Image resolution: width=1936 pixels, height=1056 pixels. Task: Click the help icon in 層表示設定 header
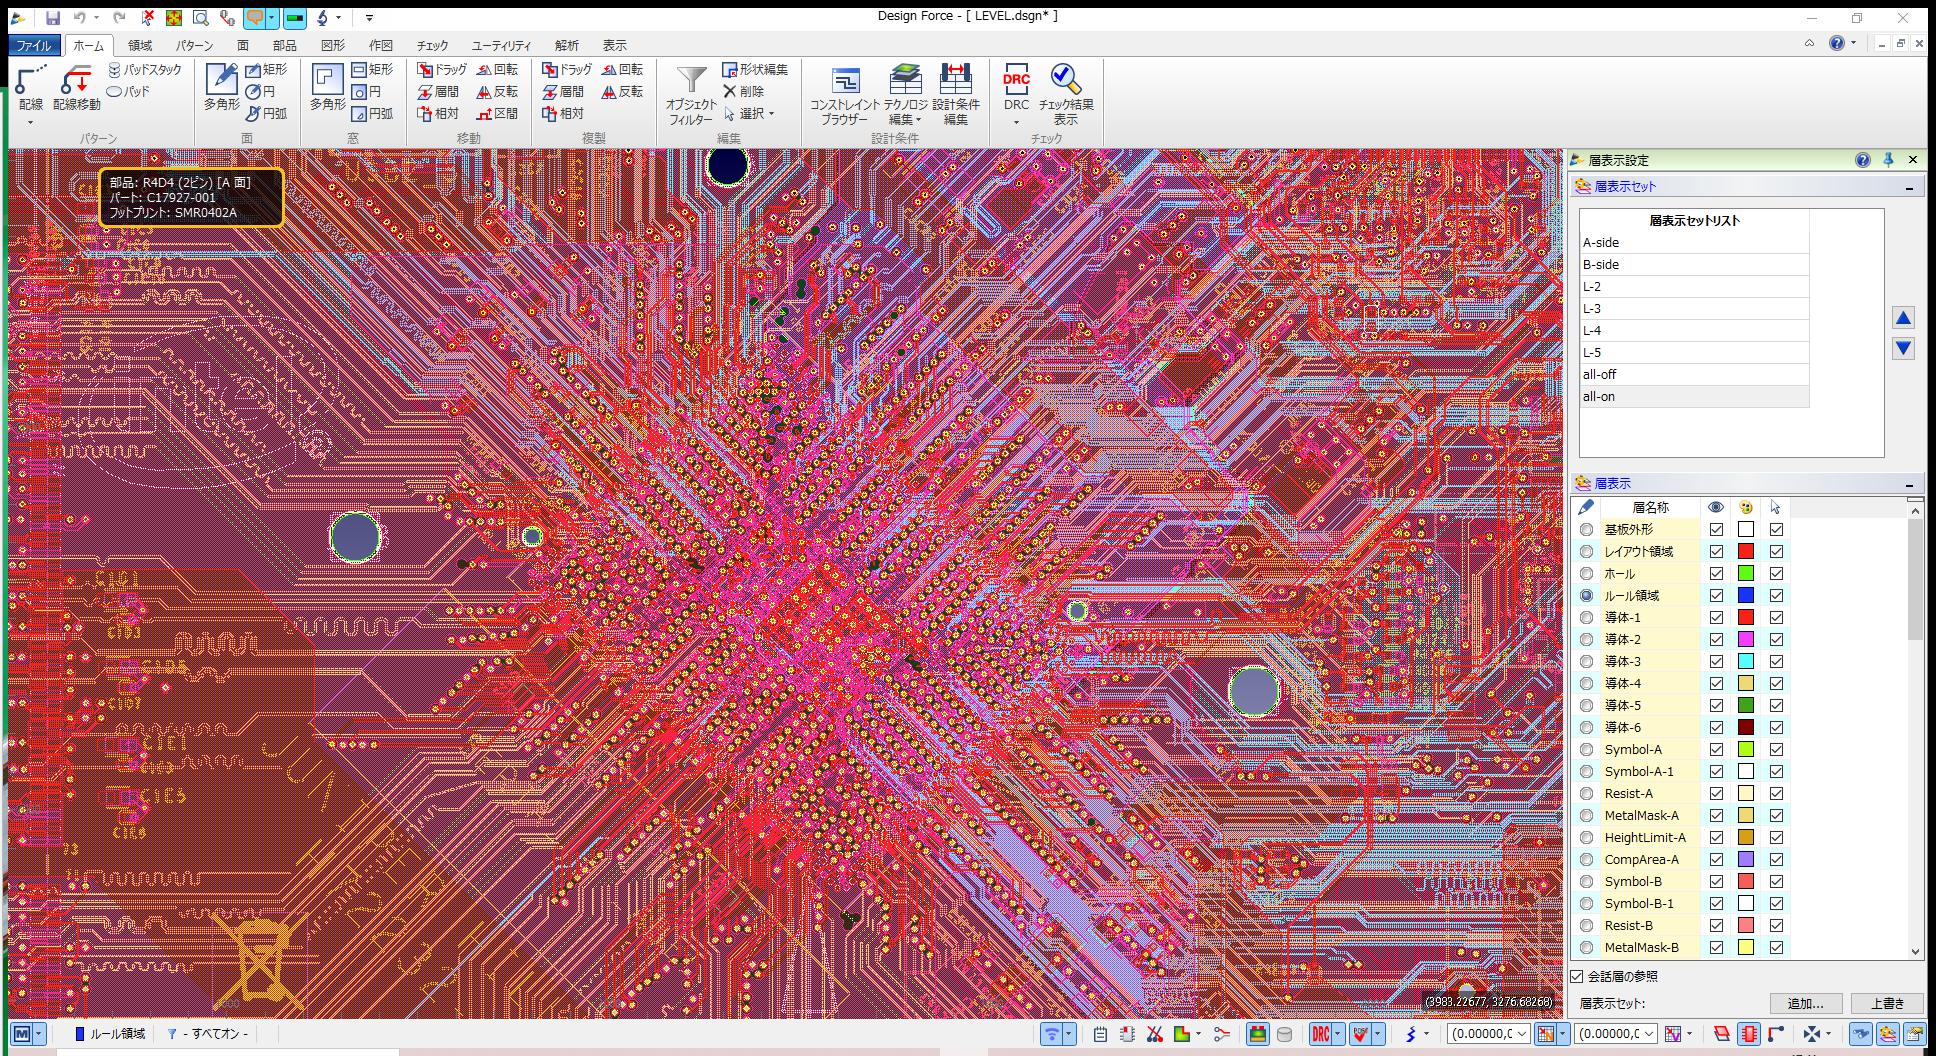point(1862,160)
